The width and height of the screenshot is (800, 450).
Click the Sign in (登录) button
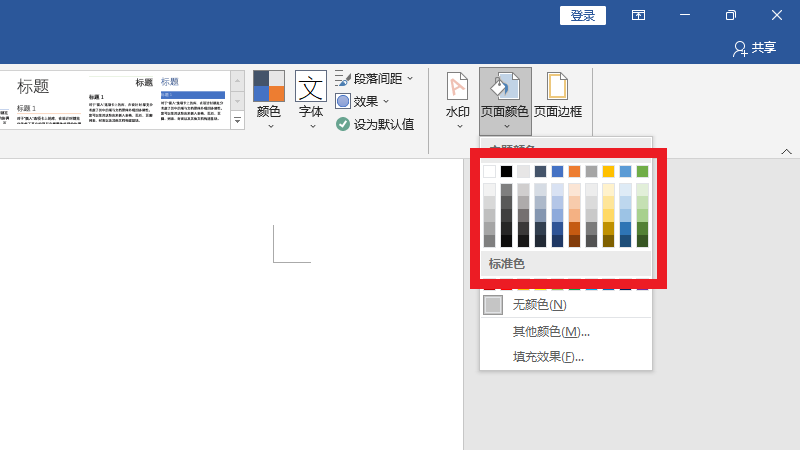(583, 15)
